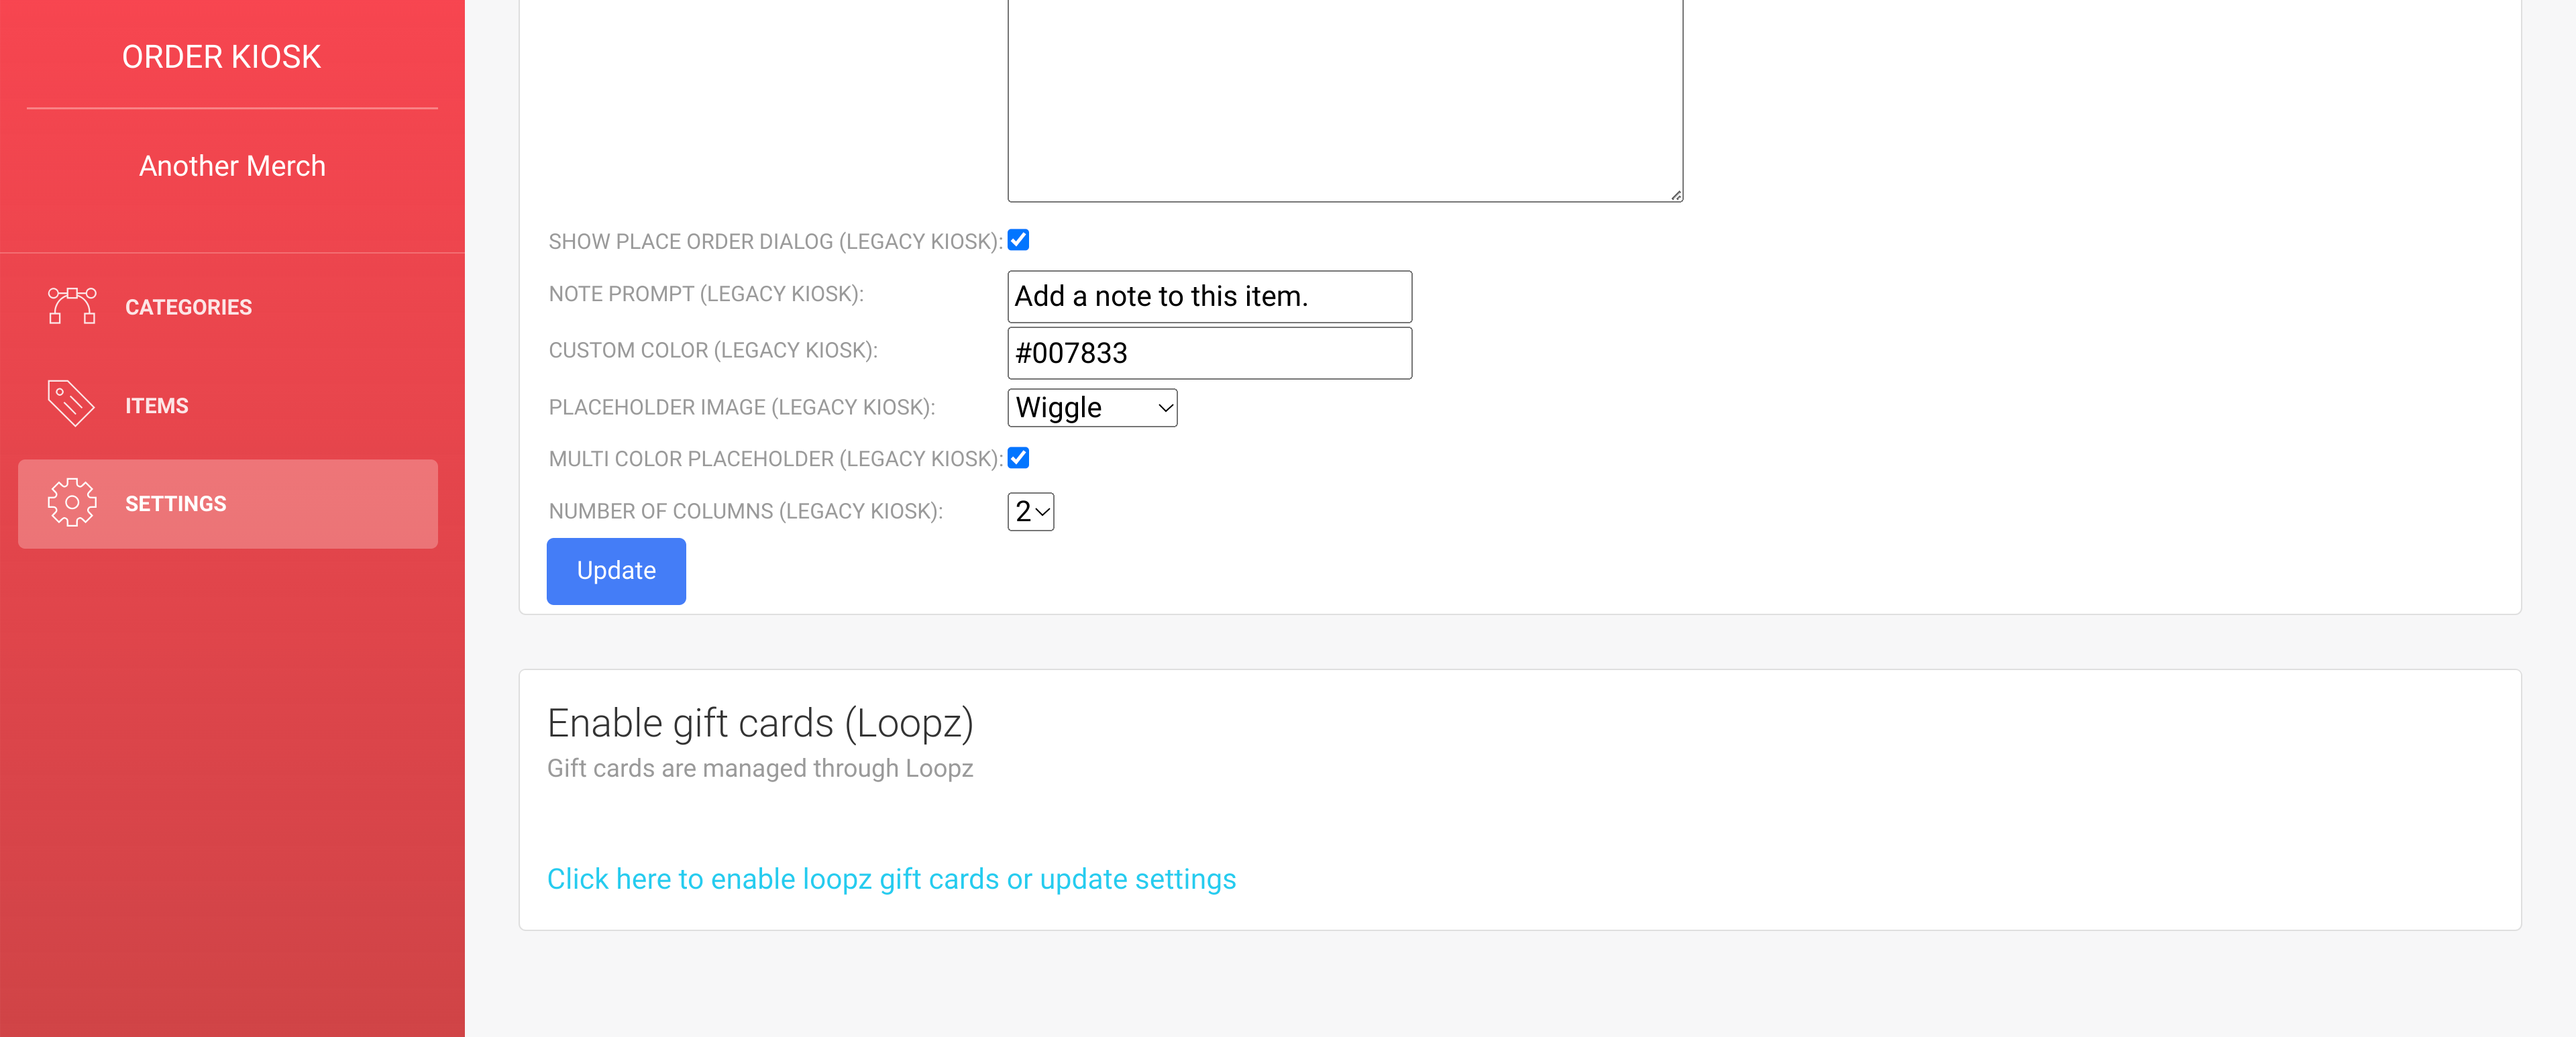The height and width of the screenshot is (1037, 2576).
Task: Click the 'Enable gift cards (Loopz)' heading
Action: pyautogui.click(x=760, y=723)
